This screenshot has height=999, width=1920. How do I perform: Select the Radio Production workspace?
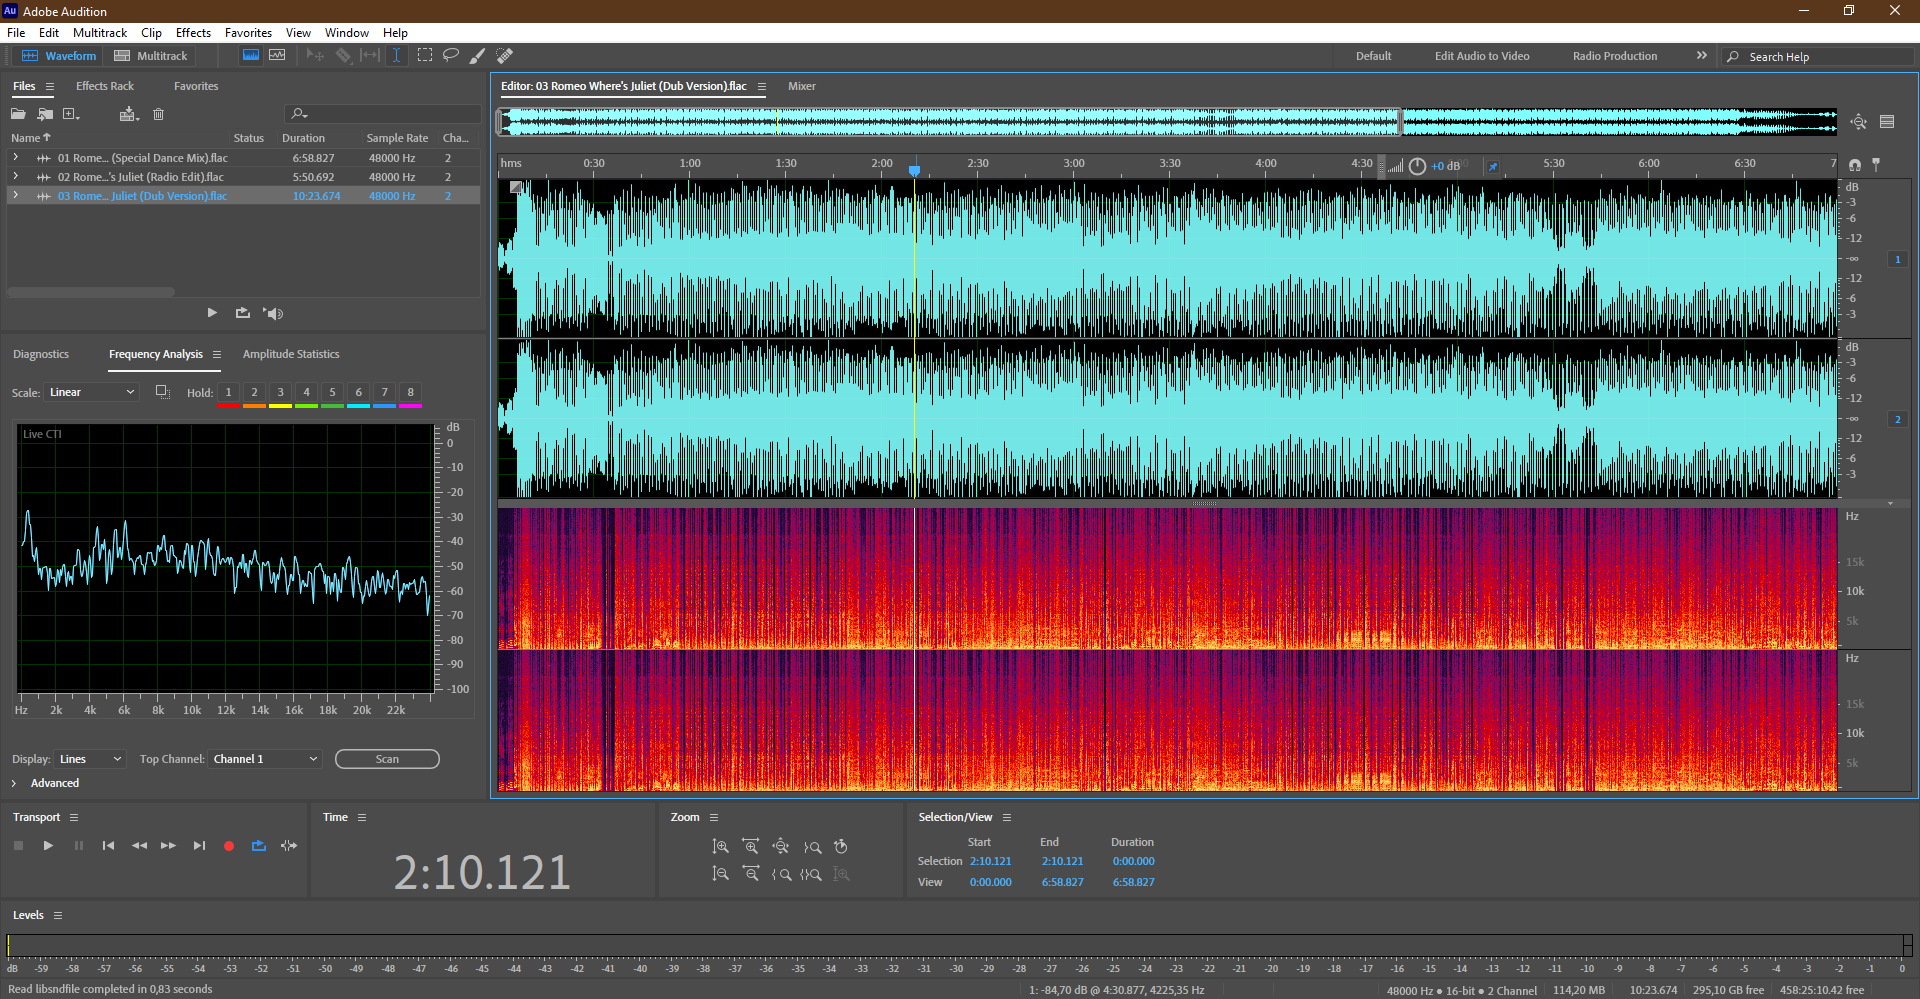[1614, 56]
